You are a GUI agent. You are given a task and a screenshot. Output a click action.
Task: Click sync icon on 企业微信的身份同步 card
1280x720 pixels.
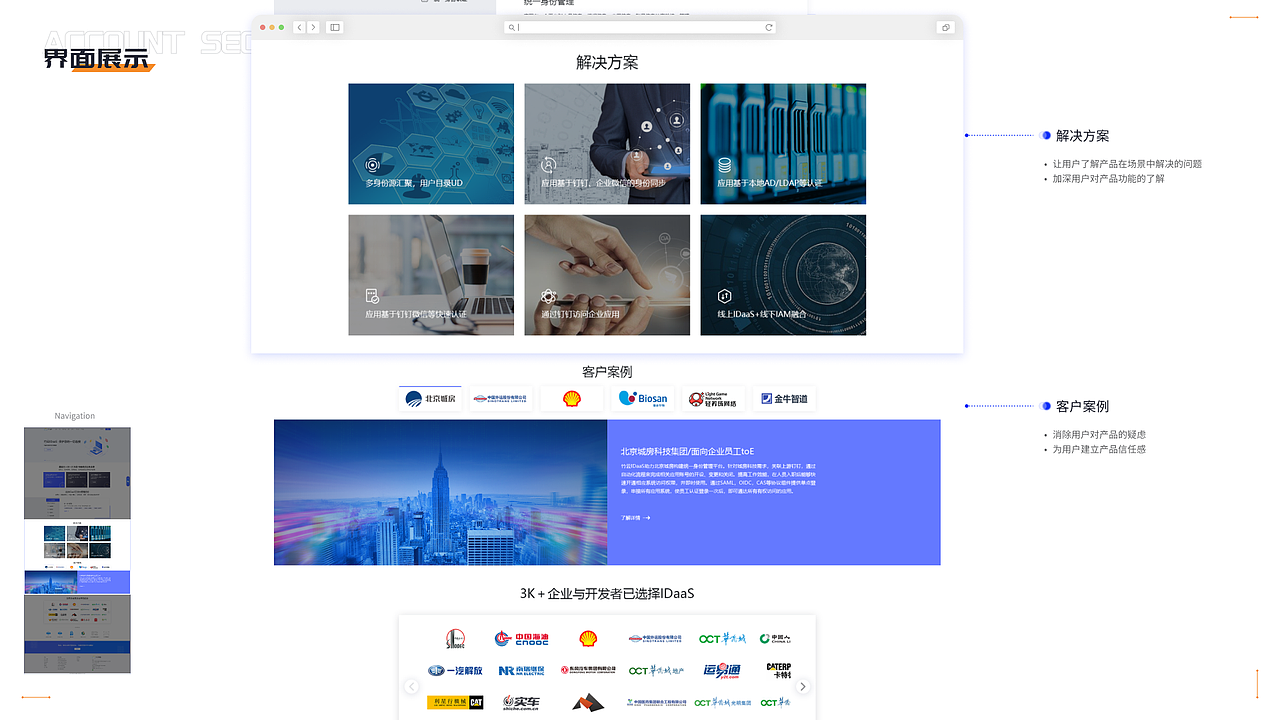coord(548,165)
